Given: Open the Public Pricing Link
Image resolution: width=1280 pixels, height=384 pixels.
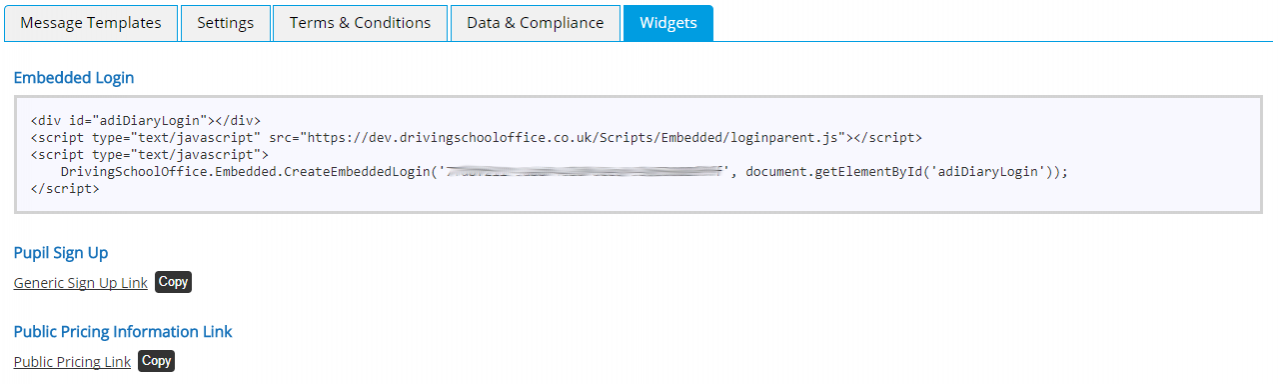Looking at the screenshot, I should [x=72, y=362].
